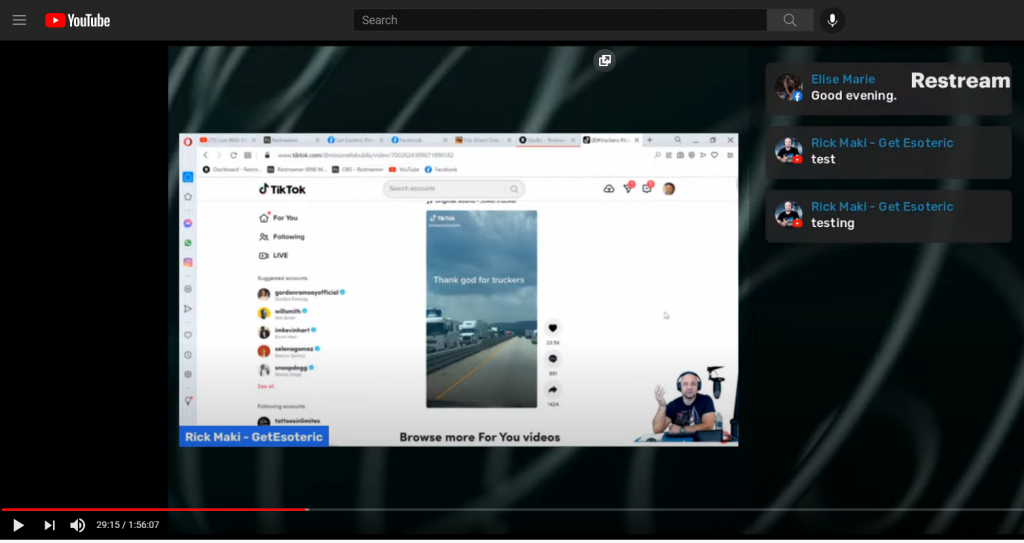Open history clock icon in Opera sidebar
The width and height of the screenshot is (1024, 543).
coord(188,355)
